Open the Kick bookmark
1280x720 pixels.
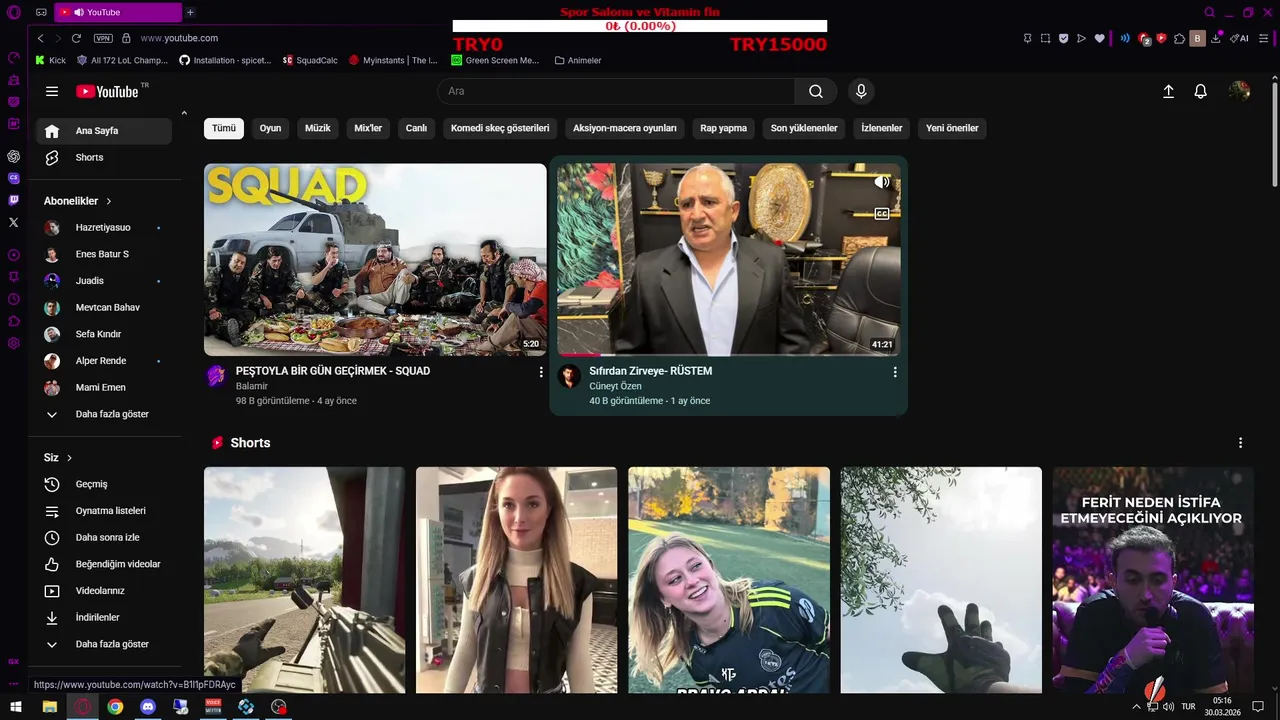(50, 60)
